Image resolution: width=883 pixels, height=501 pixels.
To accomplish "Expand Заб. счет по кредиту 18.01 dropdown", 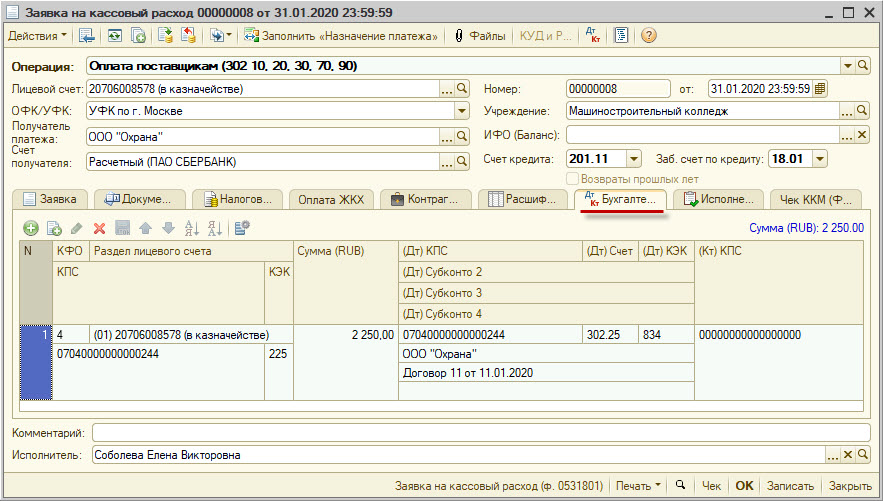I will [820, 159].
